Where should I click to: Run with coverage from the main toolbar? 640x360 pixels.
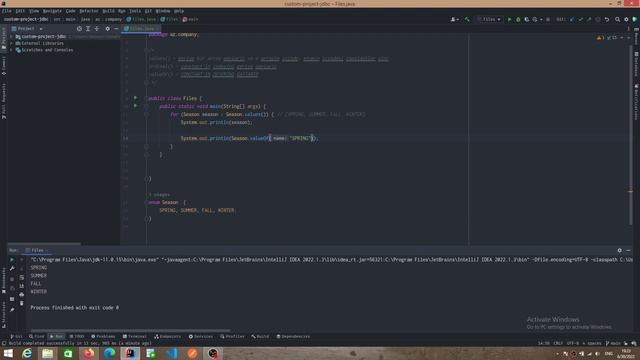[527, 19]
